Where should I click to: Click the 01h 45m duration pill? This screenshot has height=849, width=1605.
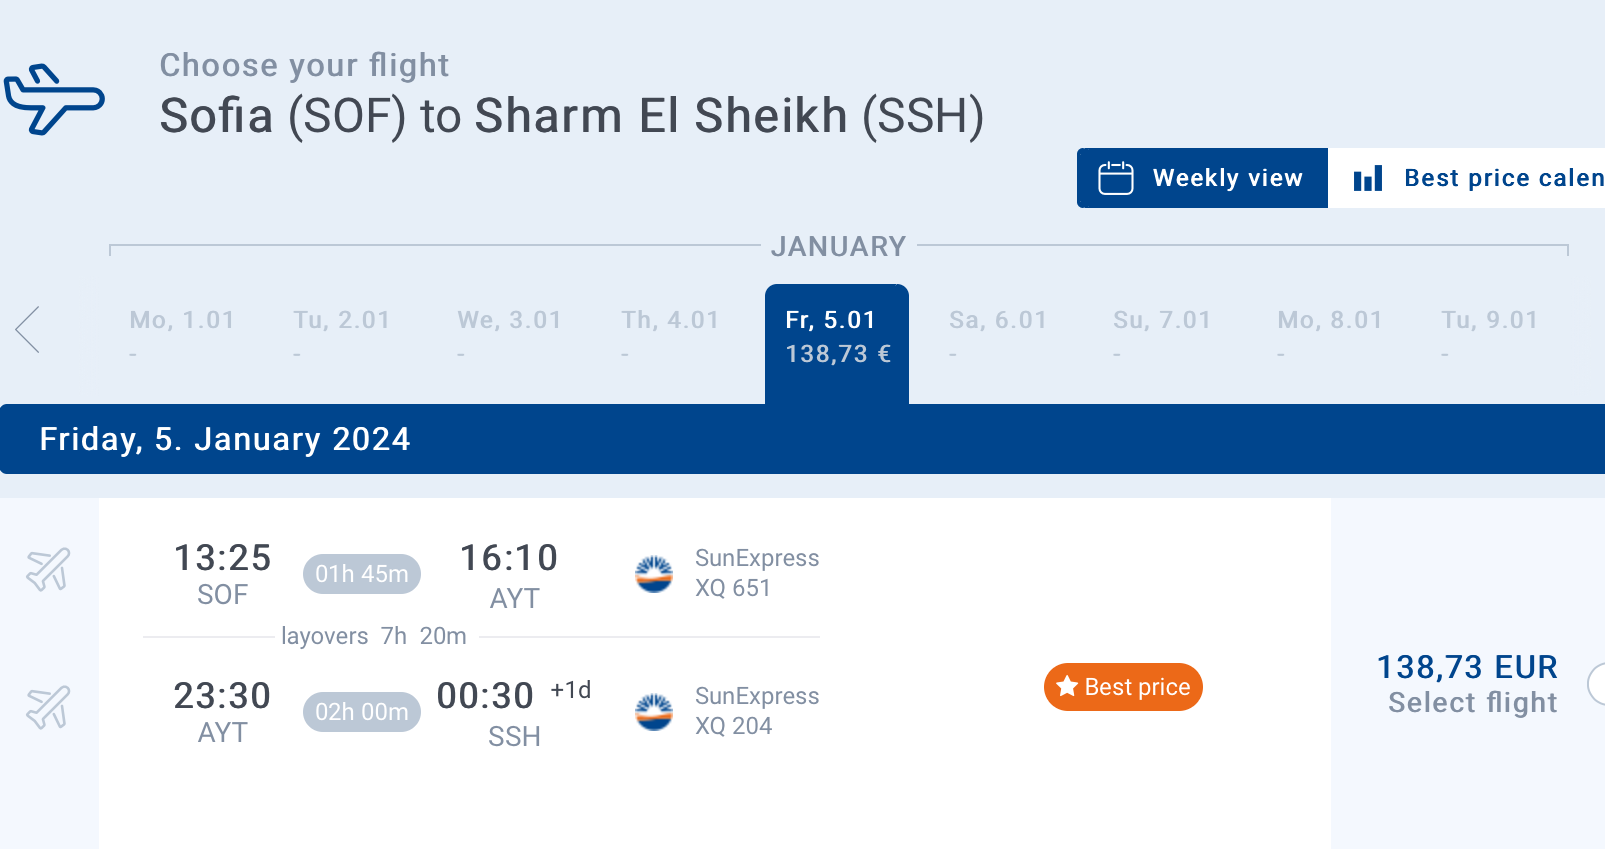point(361,574)
